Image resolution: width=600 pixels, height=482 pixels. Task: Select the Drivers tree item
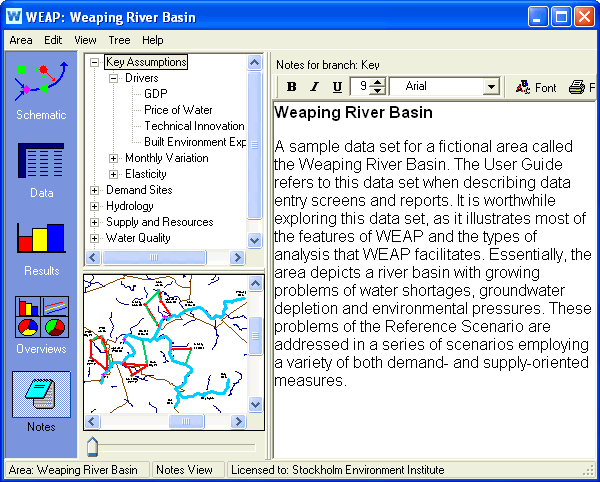click(x=142, y=78)
